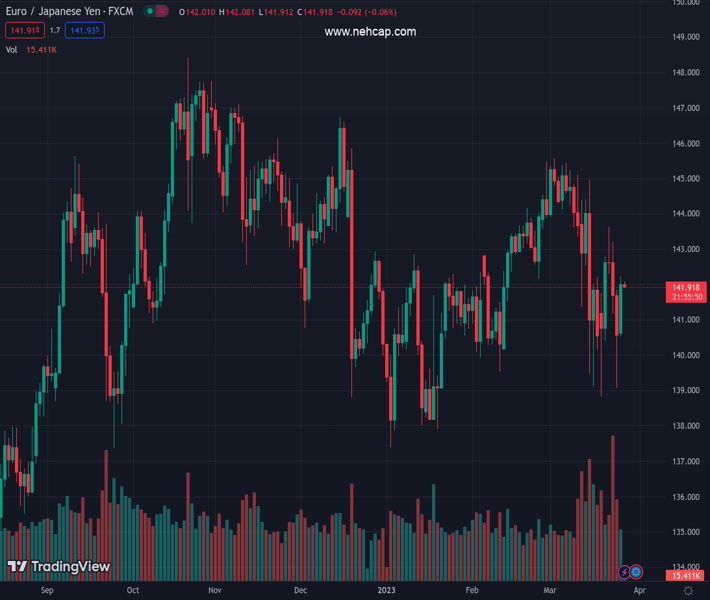Click the Sep label on time axis
Image resolution: width=710 pixels, height=600 pixels.
[47, 591]
